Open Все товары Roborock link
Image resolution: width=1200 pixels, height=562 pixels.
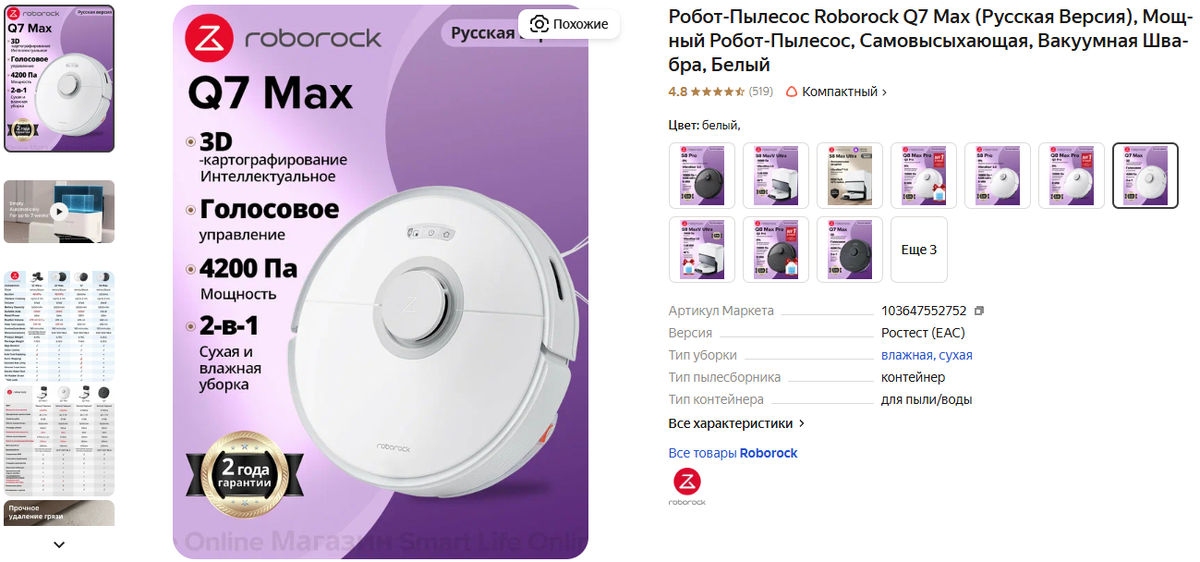[733, 453]
